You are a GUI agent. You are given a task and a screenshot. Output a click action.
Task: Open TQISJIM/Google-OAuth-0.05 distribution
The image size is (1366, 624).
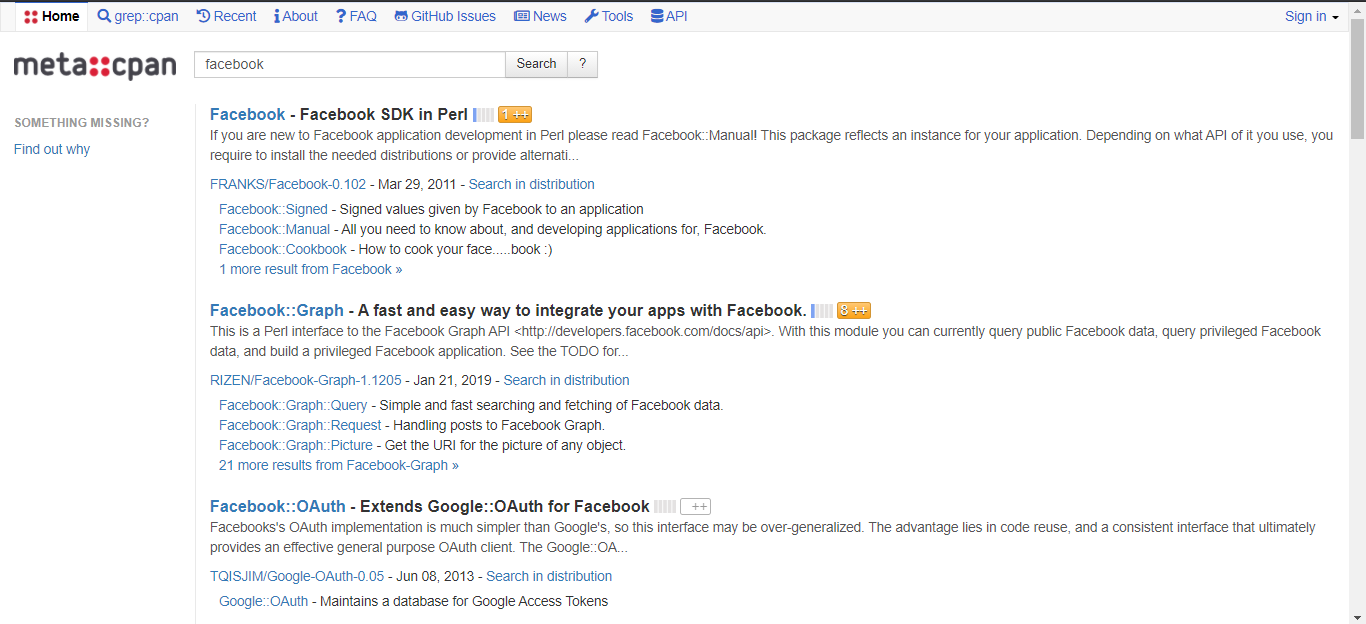pyautogui.click(x=297, y=576)
